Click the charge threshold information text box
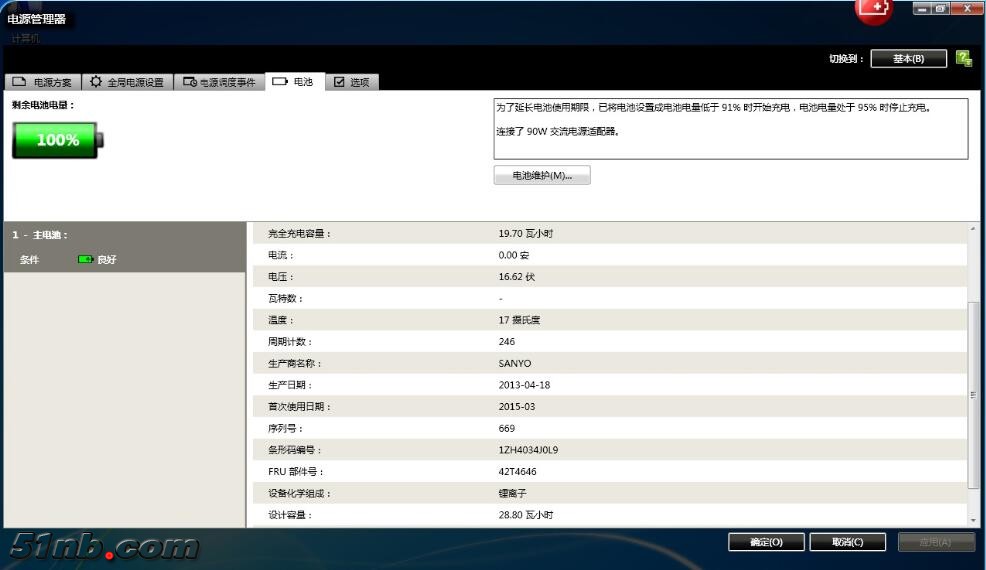The height and width of the screenshot is (570, 986). click(730, 128)
